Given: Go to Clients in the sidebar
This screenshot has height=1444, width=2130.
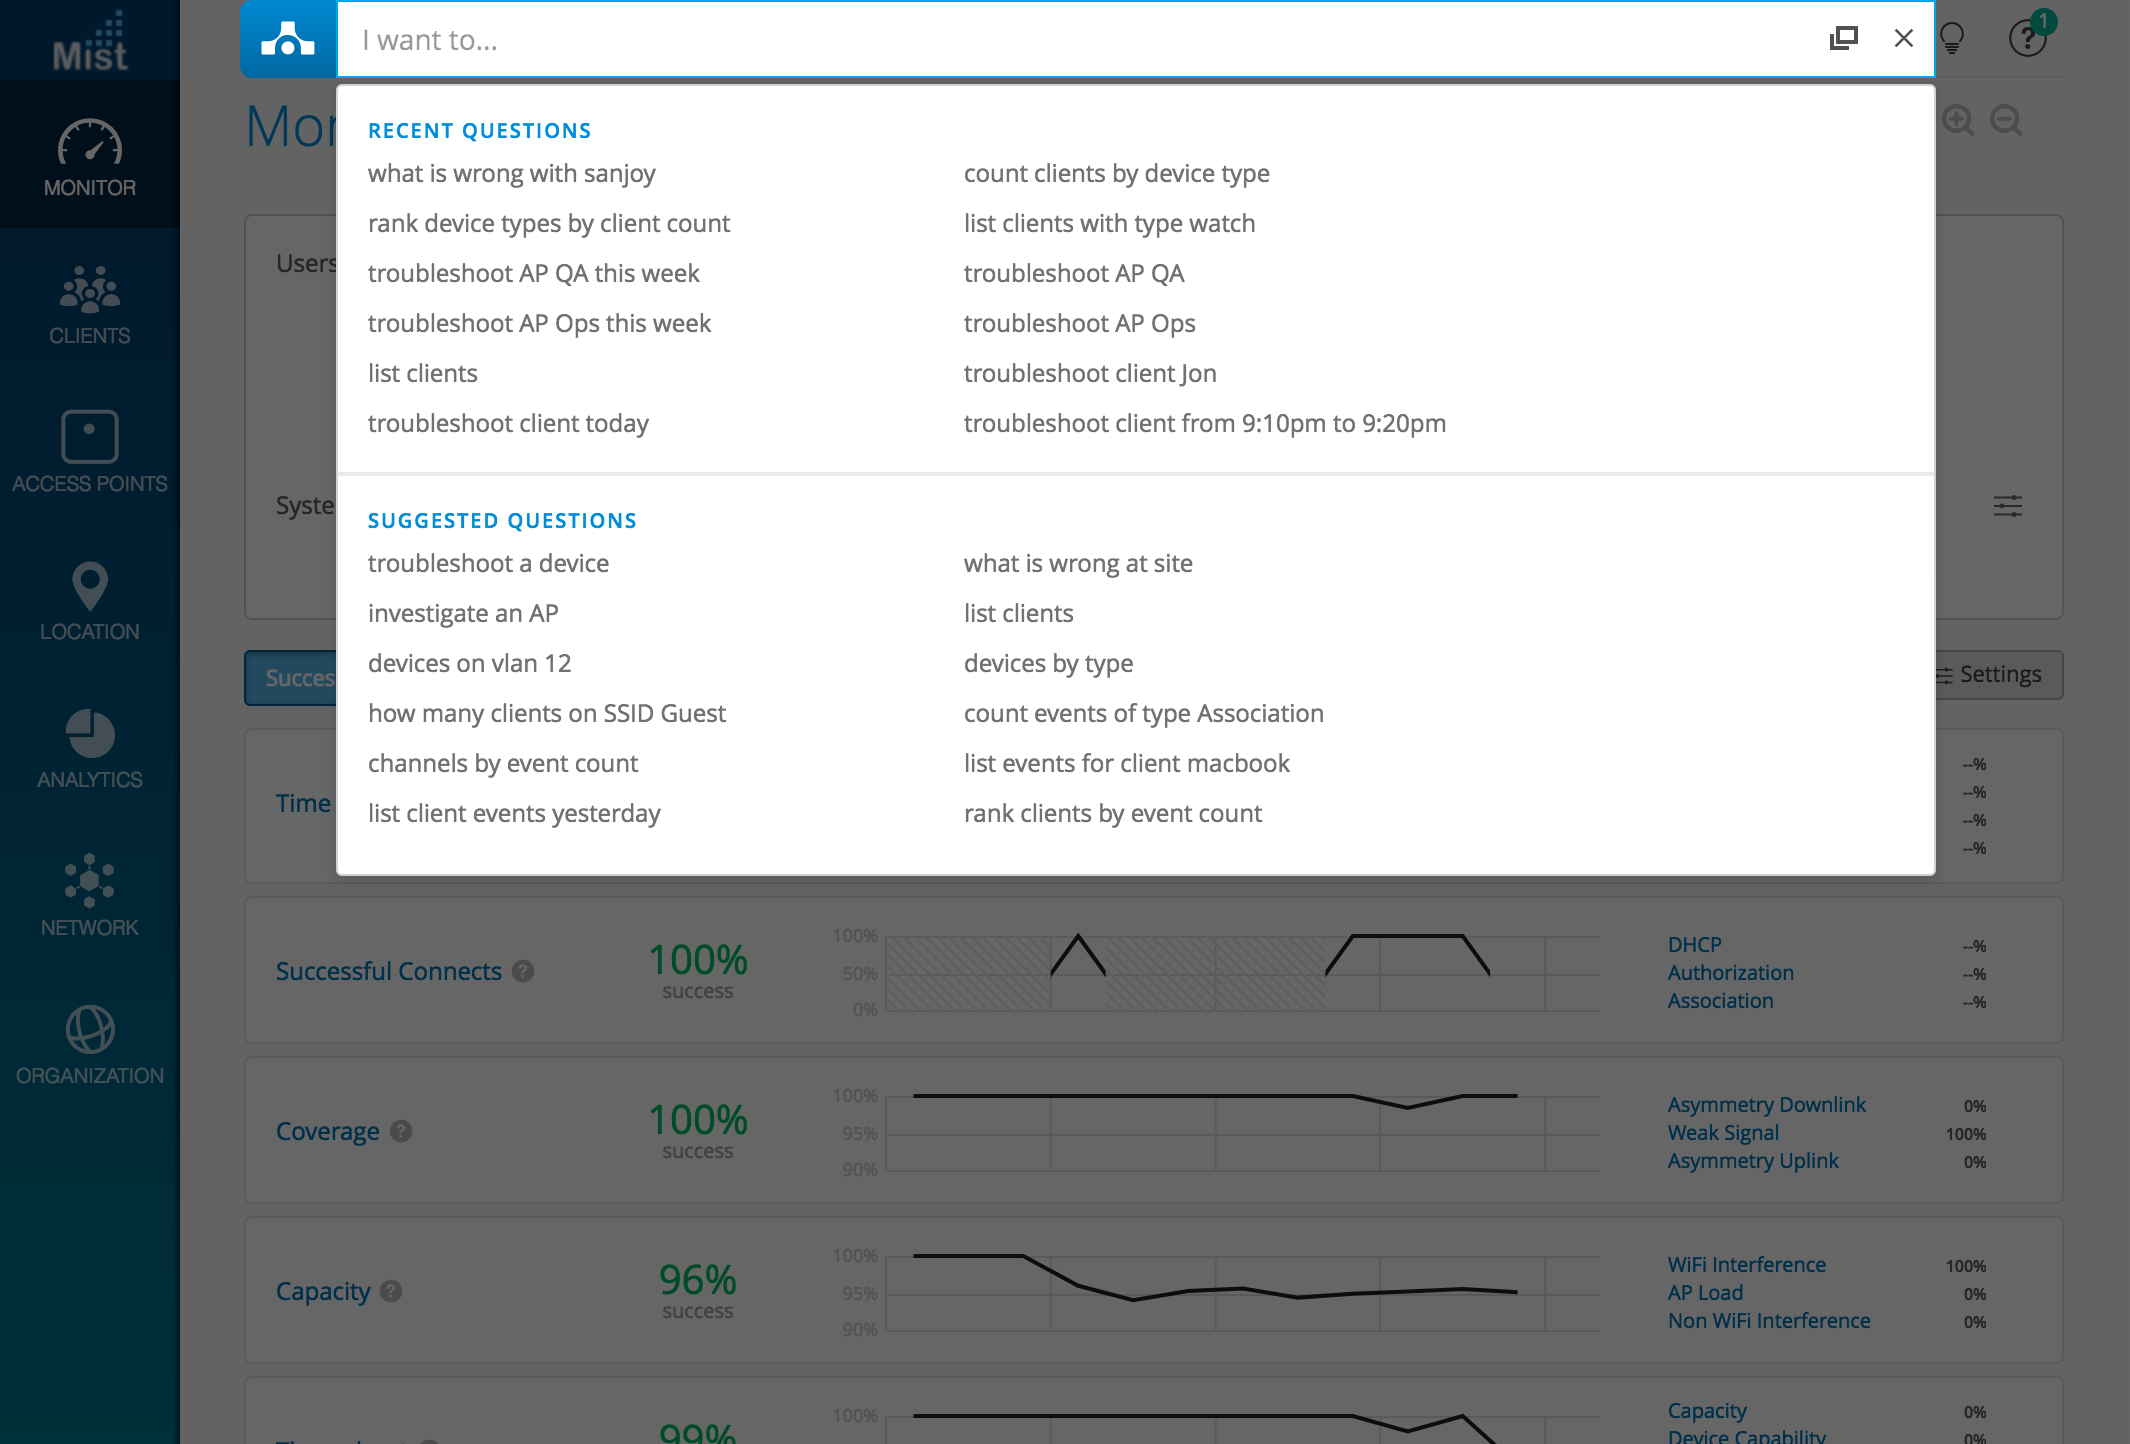Looking at the screenshot, I should (90, 305).
